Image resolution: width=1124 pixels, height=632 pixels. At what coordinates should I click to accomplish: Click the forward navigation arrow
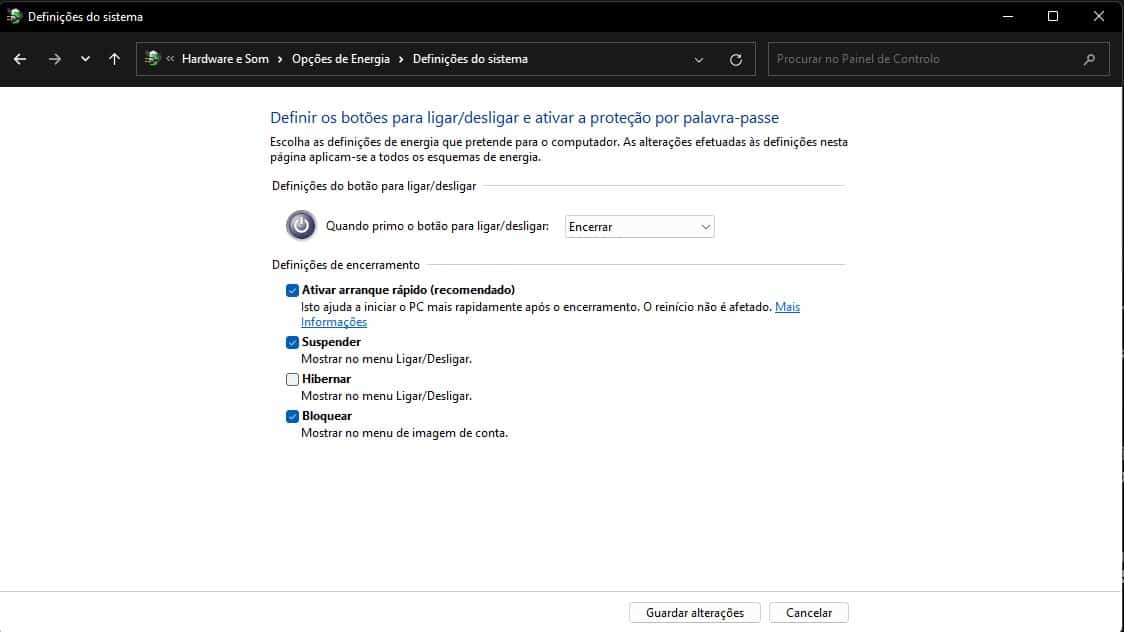55,59
